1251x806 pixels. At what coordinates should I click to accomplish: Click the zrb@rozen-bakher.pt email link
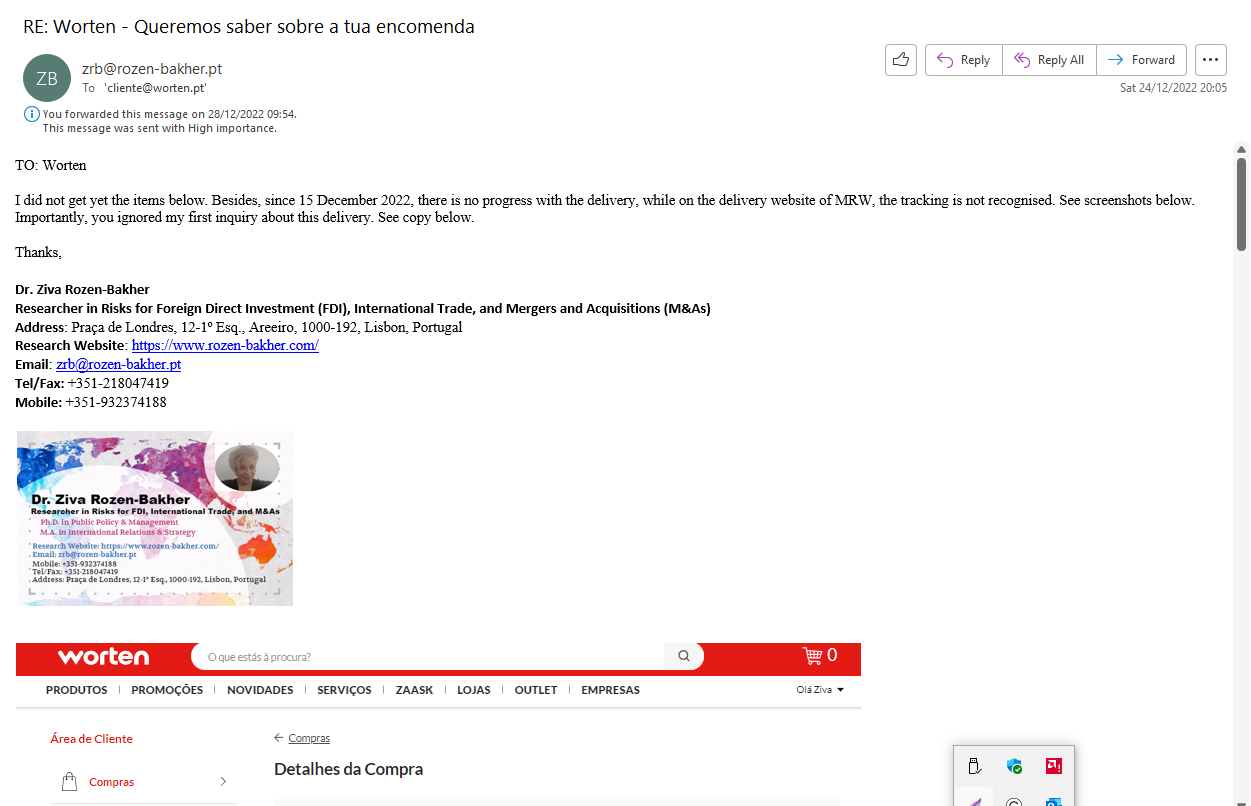[118, 364]
